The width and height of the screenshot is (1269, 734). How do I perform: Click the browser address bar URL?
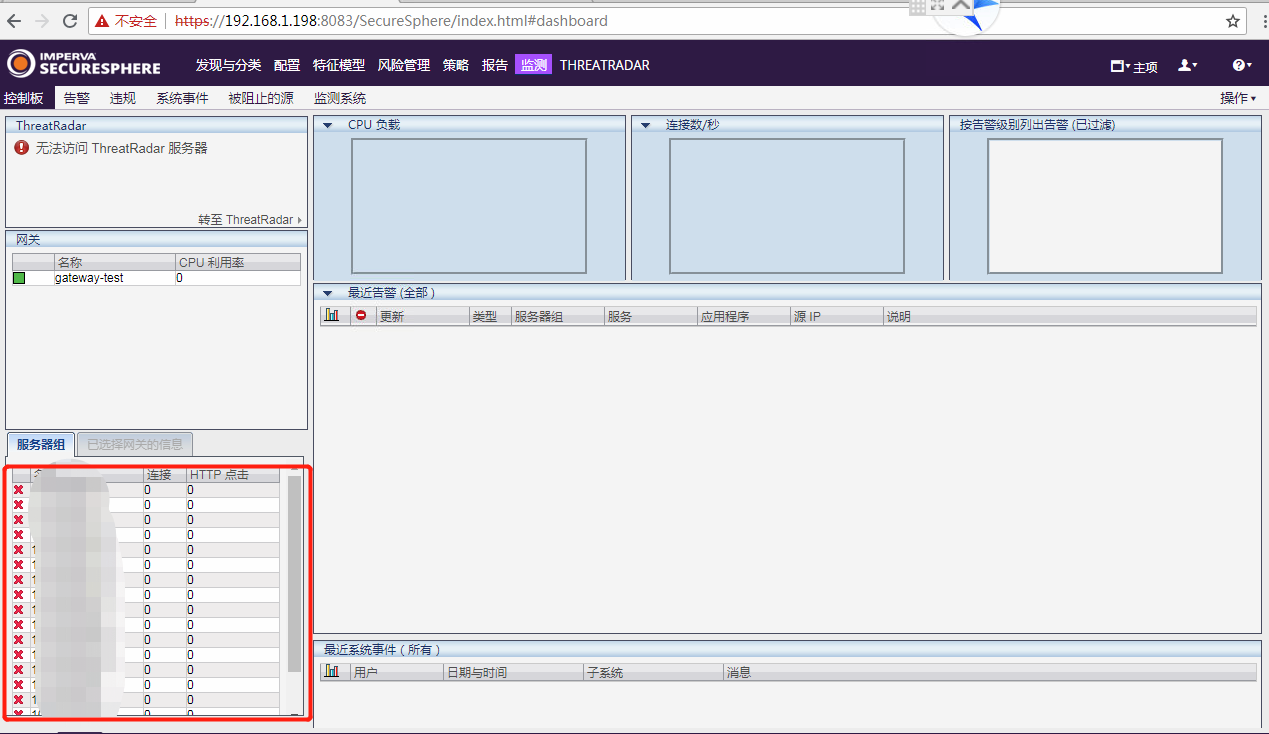click(391, 21)
